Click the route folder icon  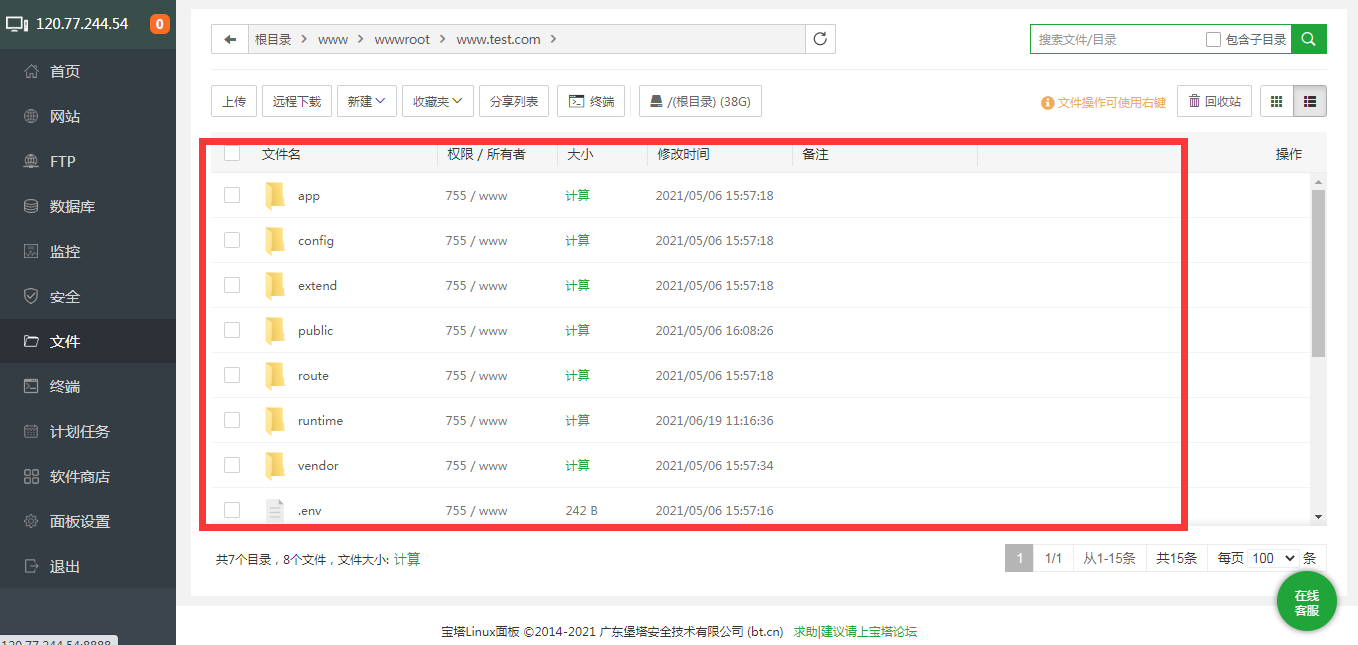pyautogui.click(x=275, y=375)
